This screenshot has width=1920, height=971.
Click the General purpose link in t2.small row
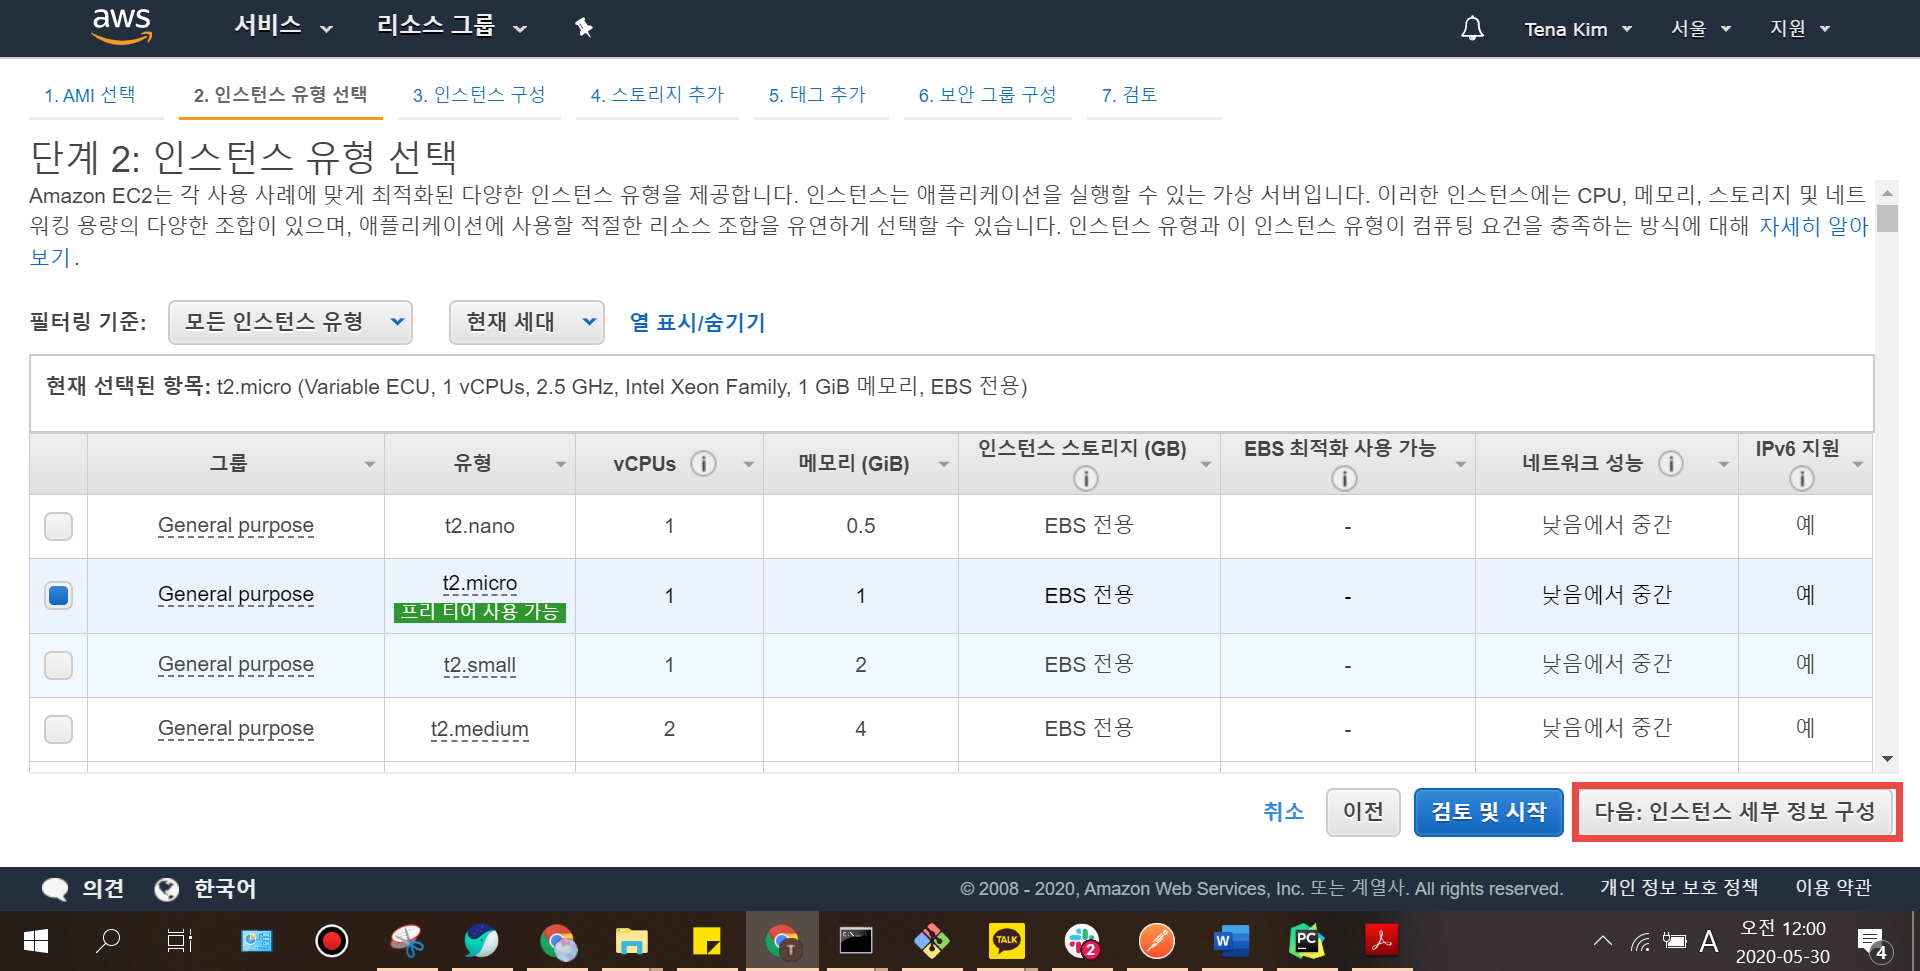pyautogui.click(x=236, y=665)
